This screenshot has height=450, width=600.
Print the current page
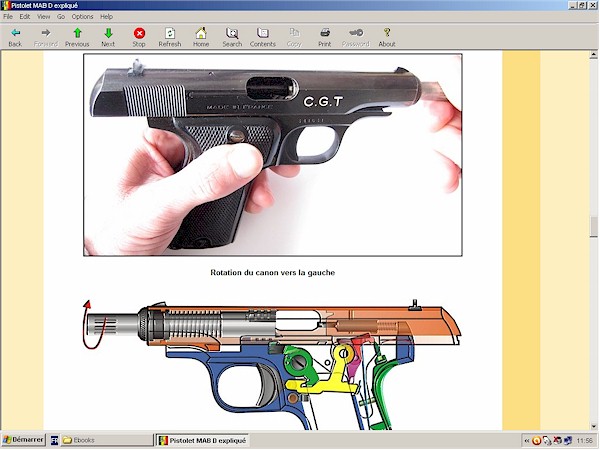tap(324, 37)
